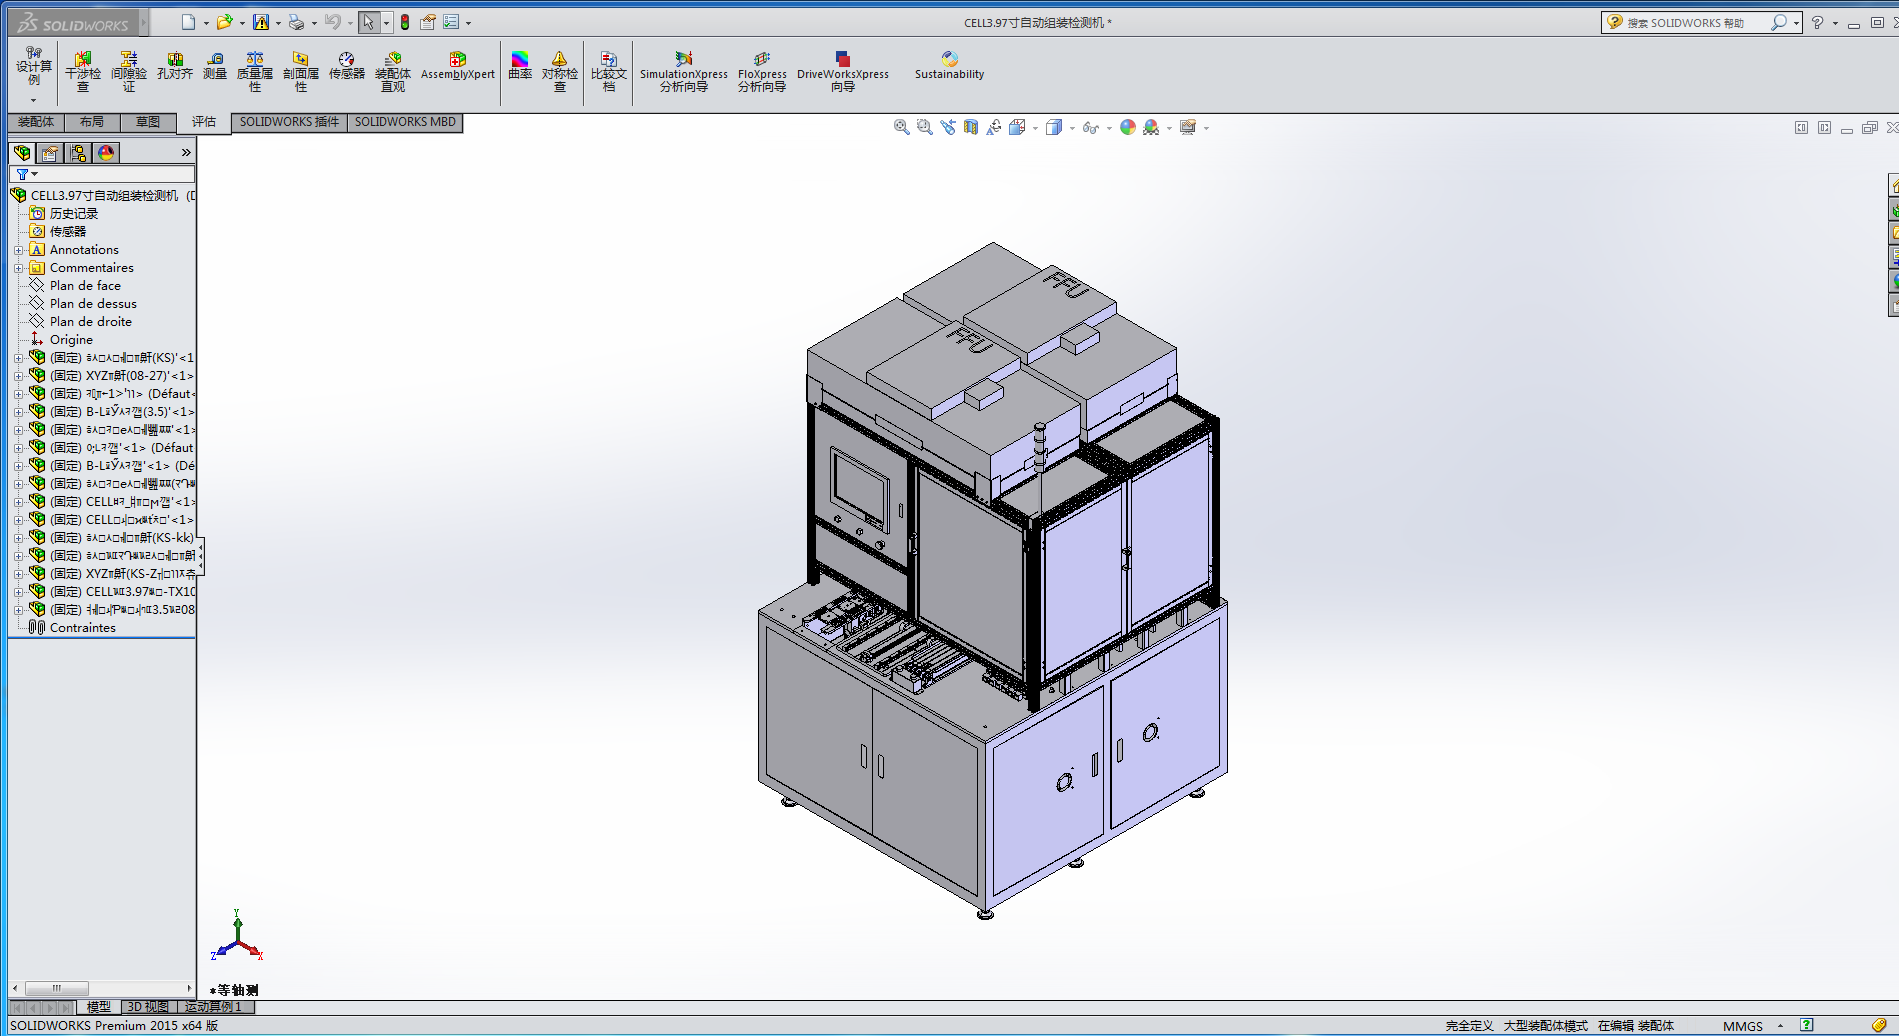Open the Sustainability tool
This screenshot has width=1899, height=1036.
tap(949, 66)
